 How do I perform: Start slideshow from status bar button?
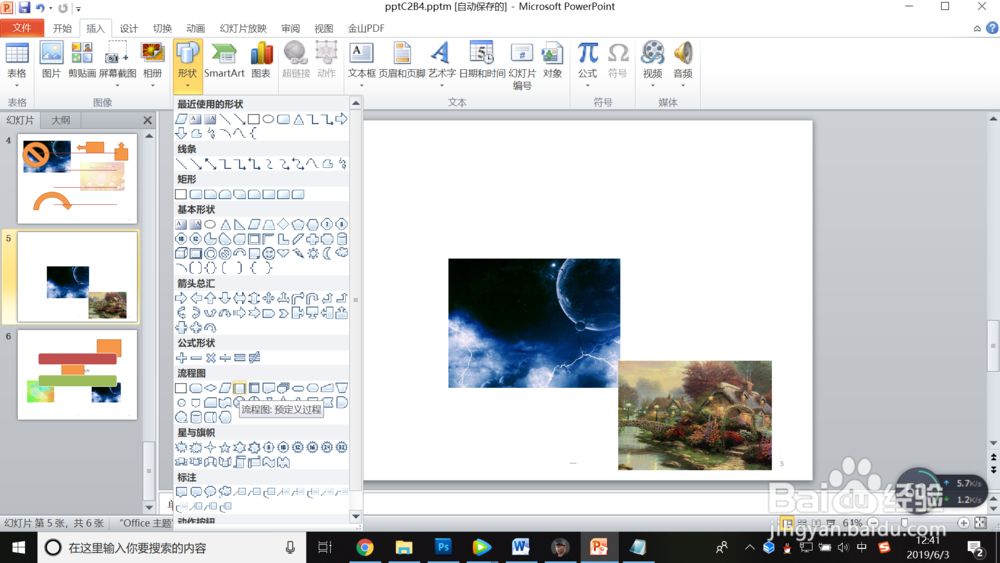pyautogui.click(x=830, y=523)
